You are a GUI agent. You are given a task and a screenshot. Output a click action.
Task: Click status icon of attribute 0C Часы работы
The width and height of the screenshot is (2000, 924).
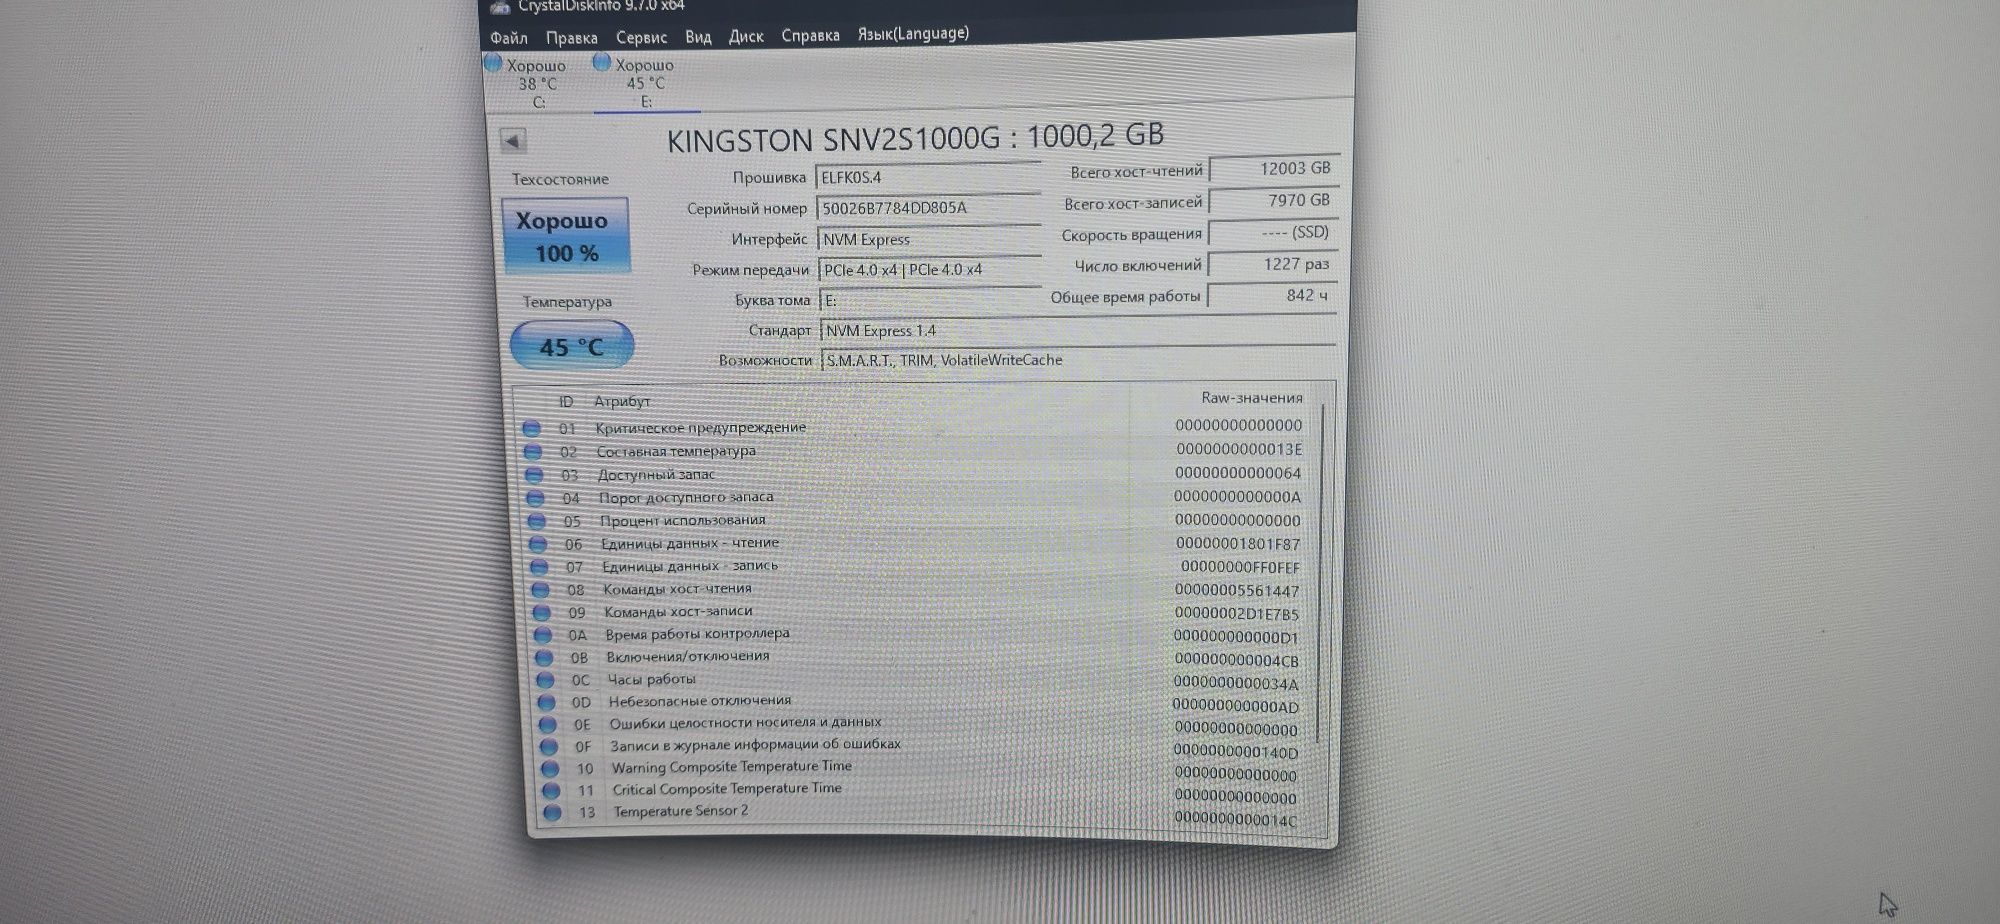(x=545, y=681)
